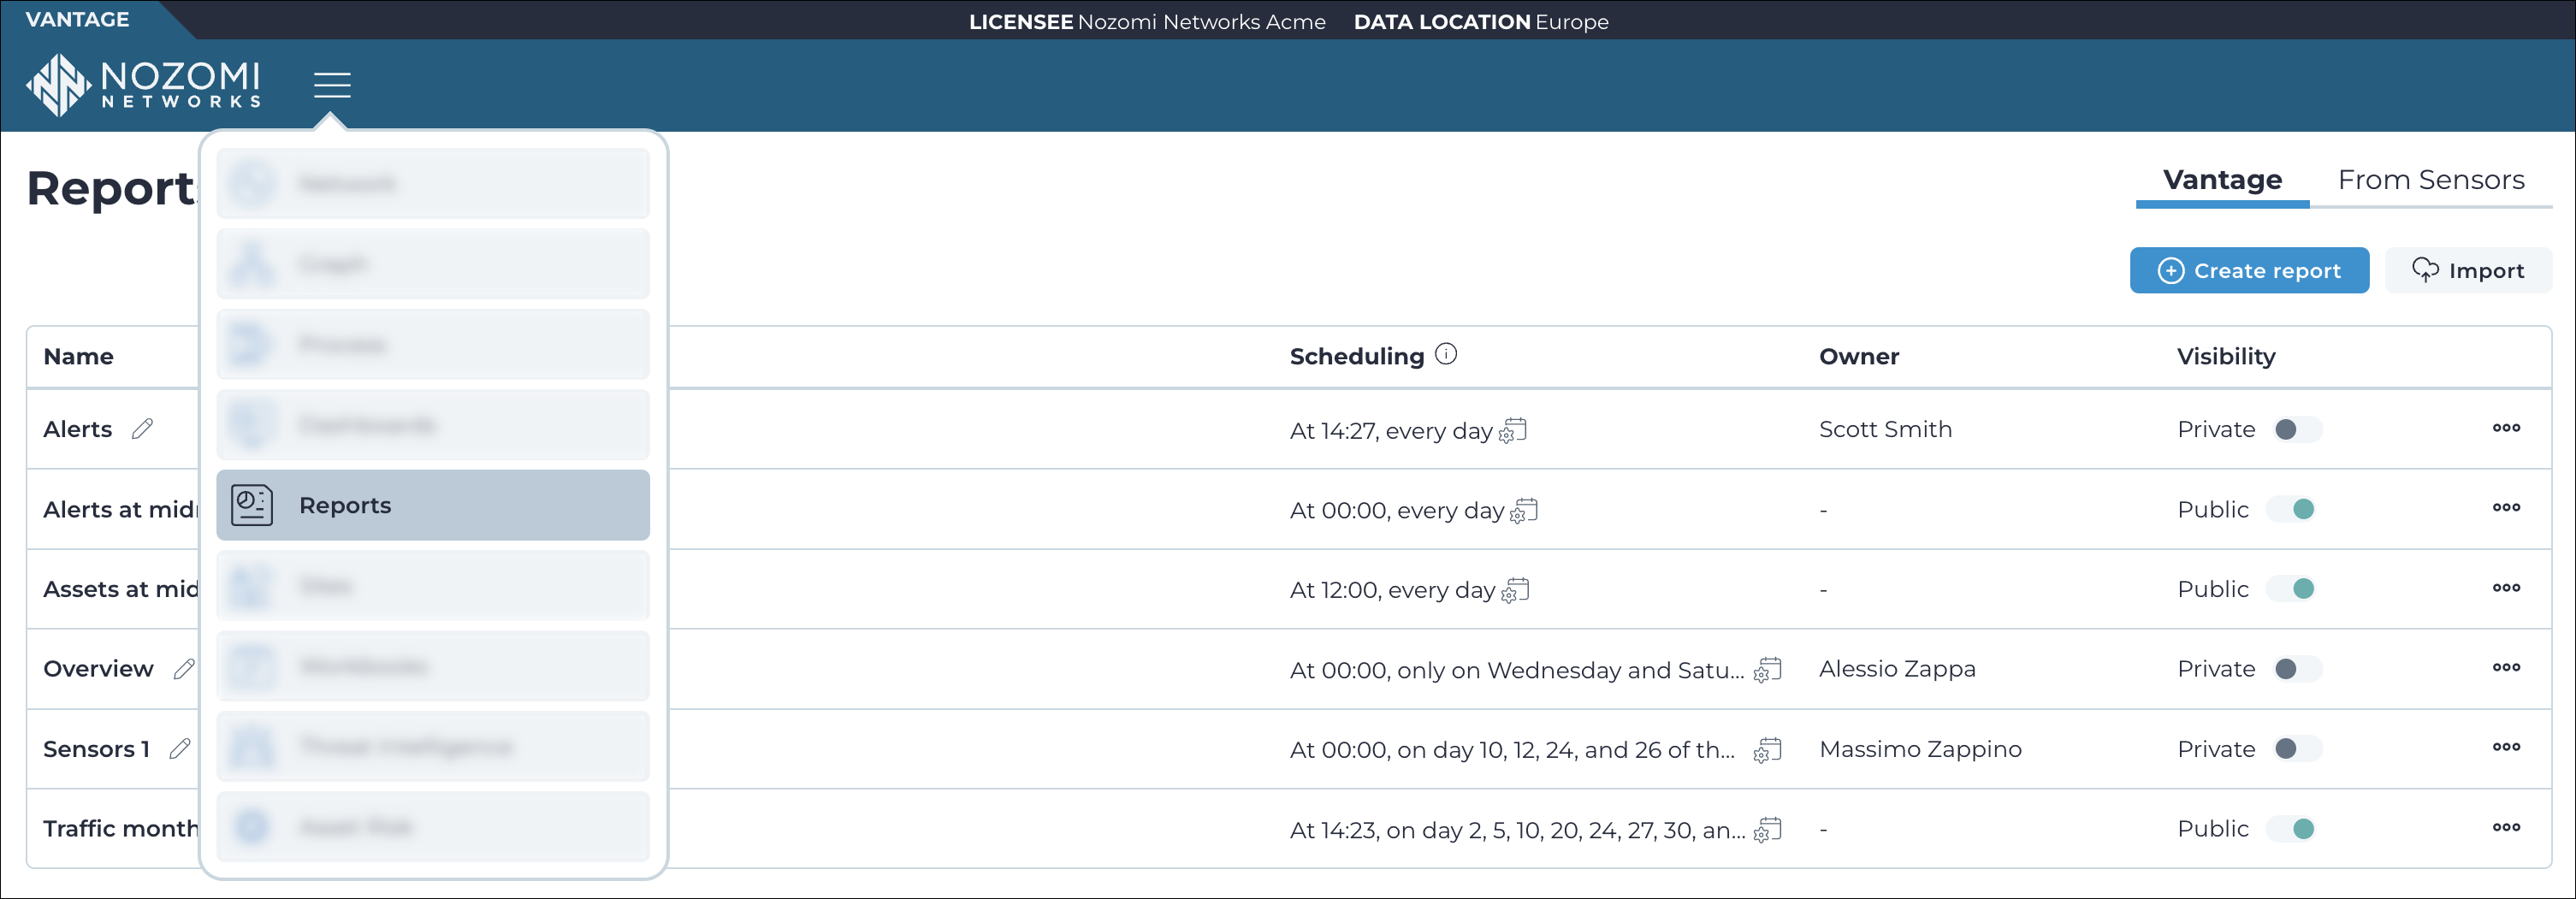2576x899 pixels.
Task: Click the Overview report name
Action: (98, 669)
